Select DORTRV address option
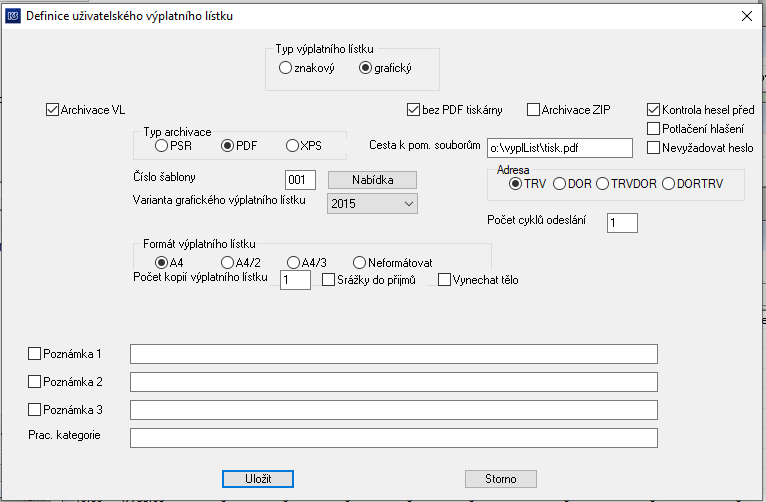Viewport: 766px width, 502px height. (x=668, y=184)
